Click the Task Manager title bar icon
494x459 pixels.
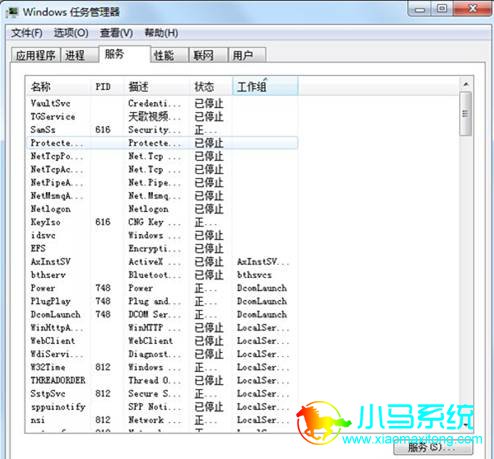point(13,12)
